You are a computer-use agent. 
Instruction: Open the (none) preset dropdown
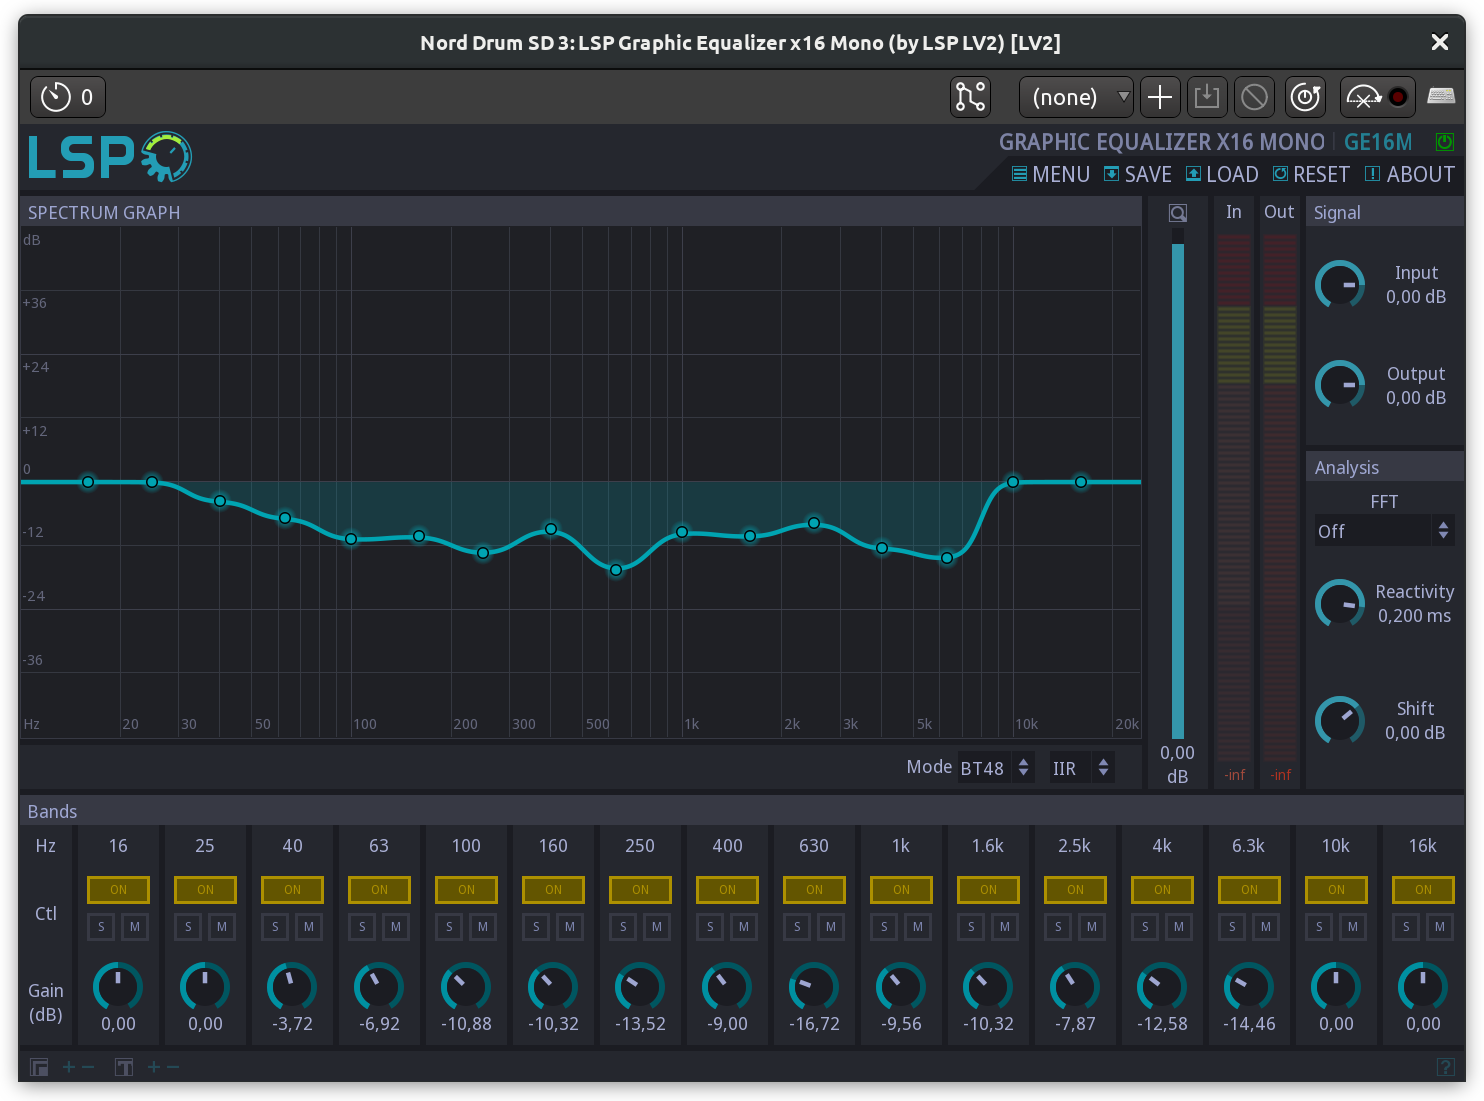point(1076,97)
